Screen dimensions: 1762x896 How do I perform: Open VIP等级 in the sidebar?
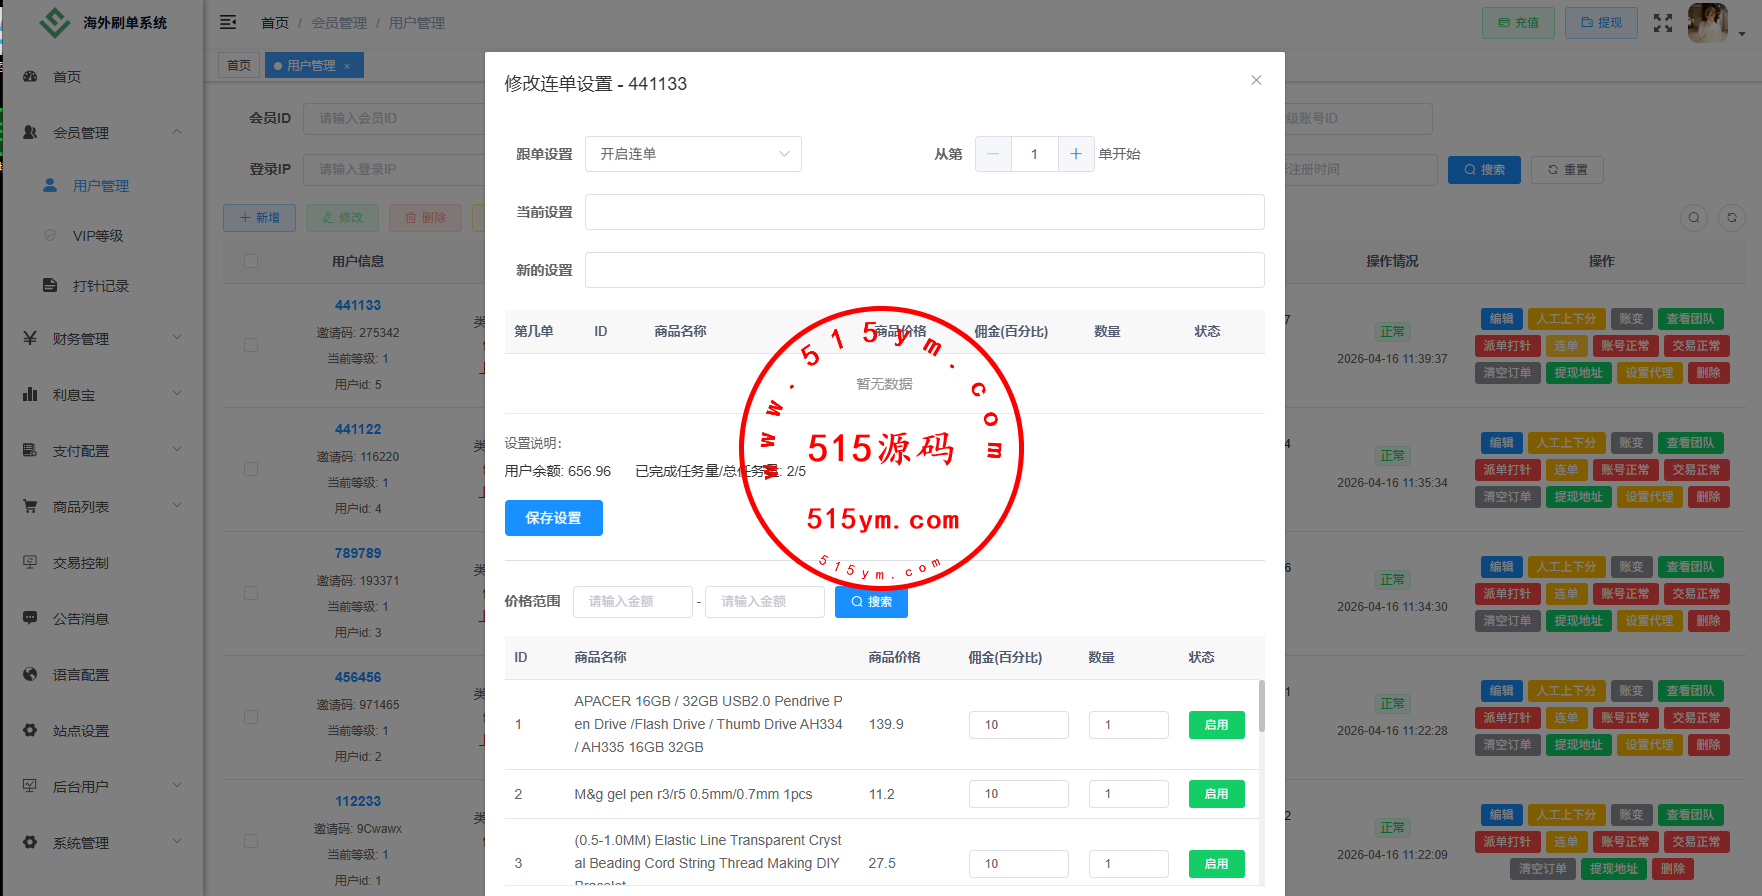(x=98, y=236)
